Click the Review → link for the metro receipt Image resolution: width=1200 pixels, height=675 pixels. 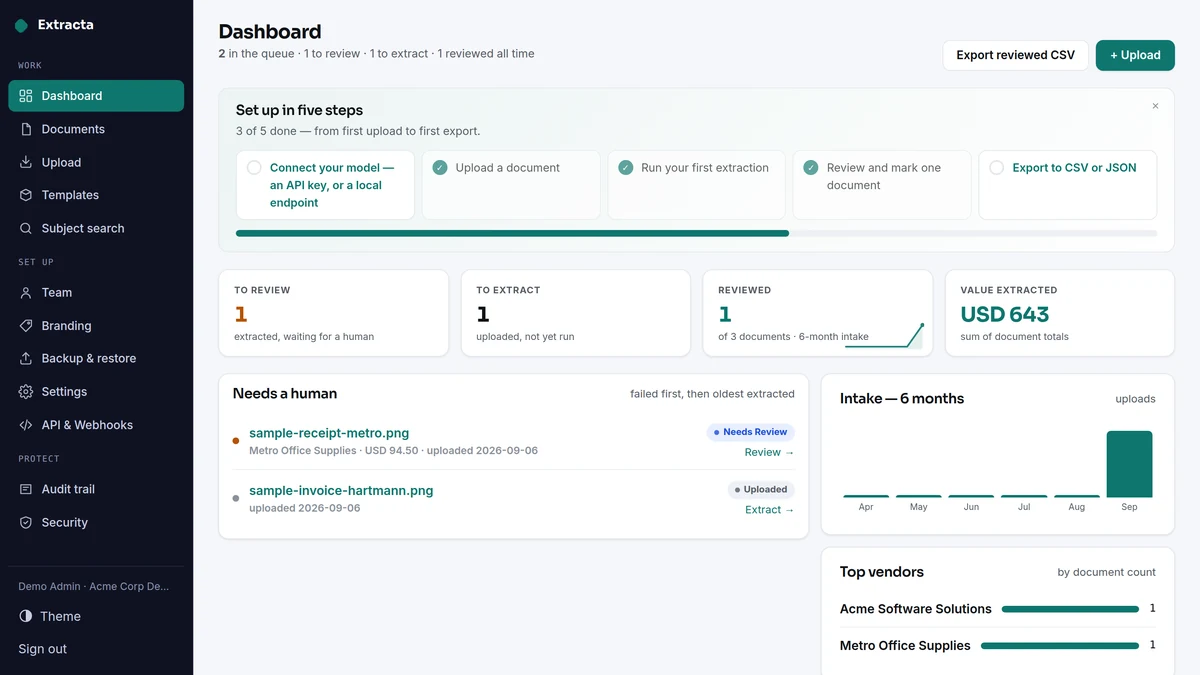click(x=769, y=452)
